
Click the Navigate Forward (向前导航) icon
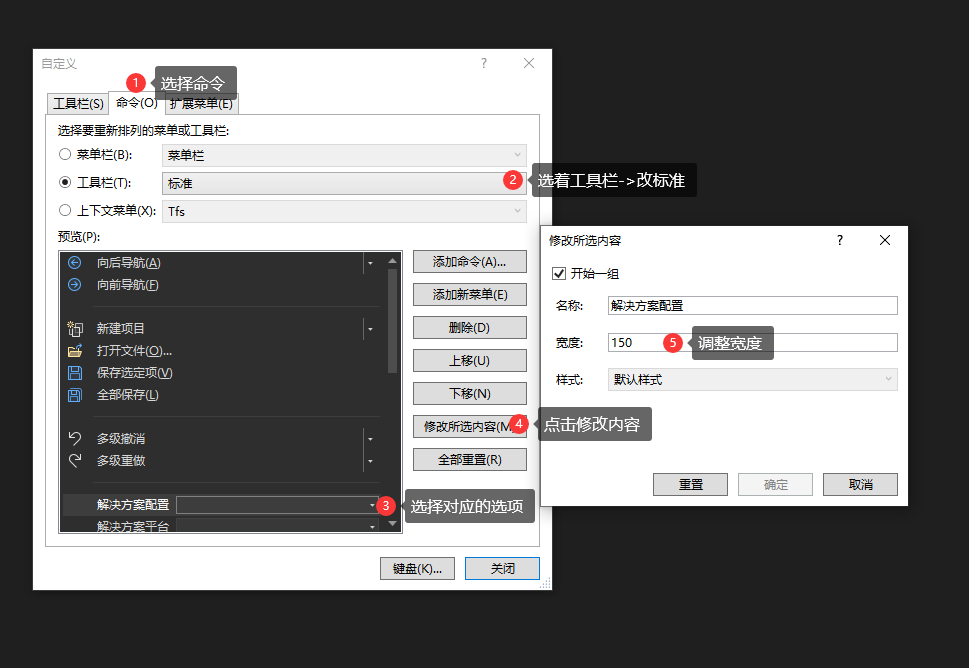[x=74, y=285]
